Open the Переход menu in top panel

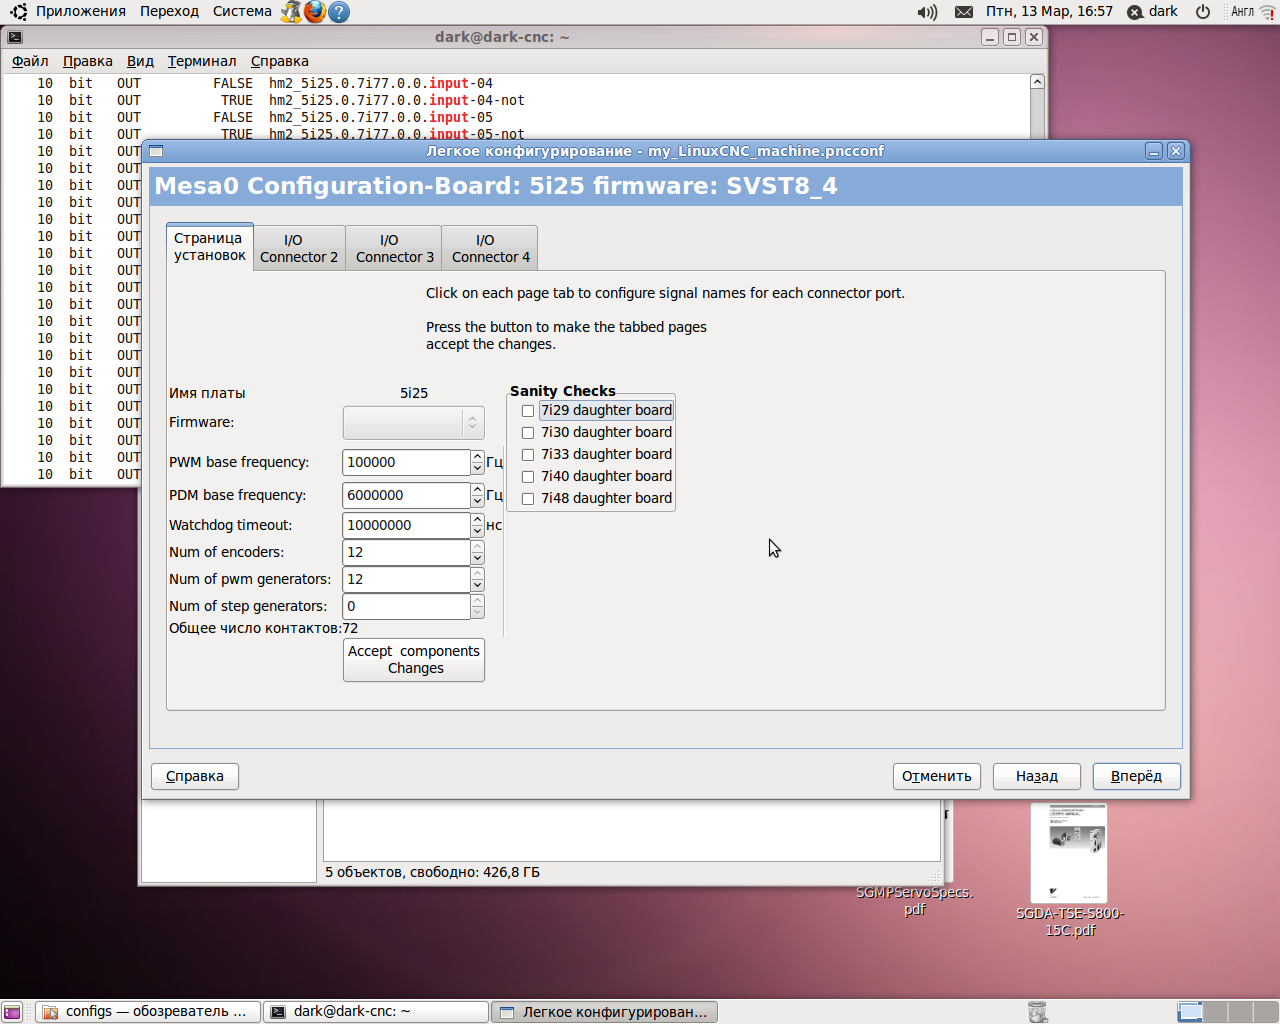pos(170,11)
